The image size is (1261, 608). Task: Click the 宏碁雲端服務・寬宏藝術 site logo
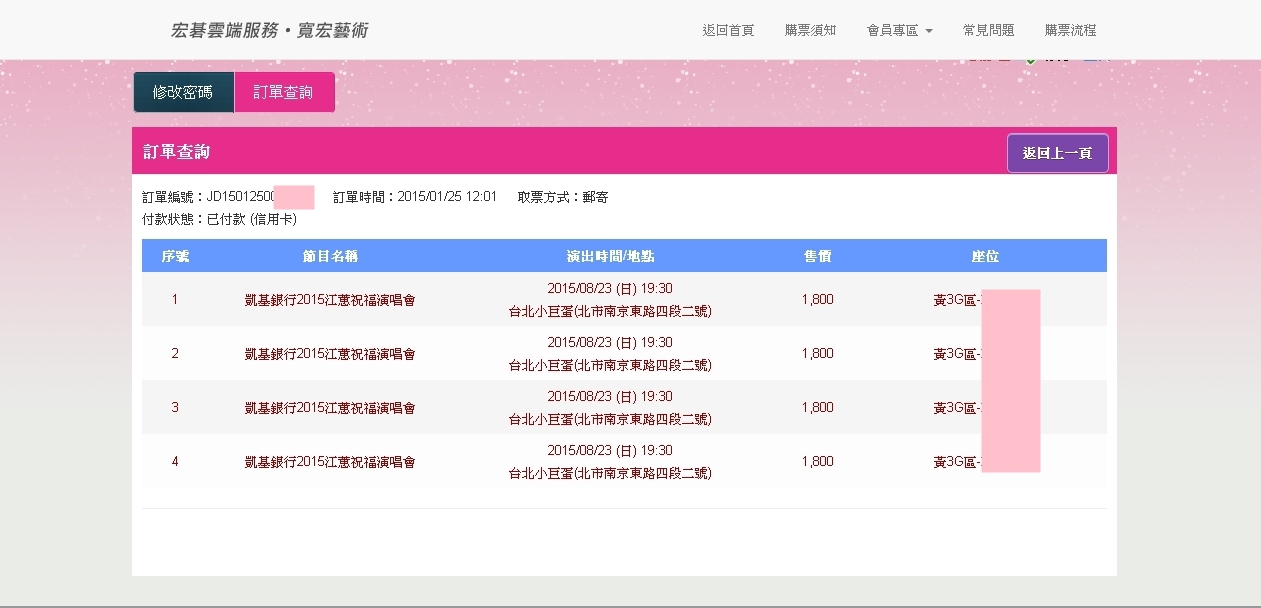(269, 30)
